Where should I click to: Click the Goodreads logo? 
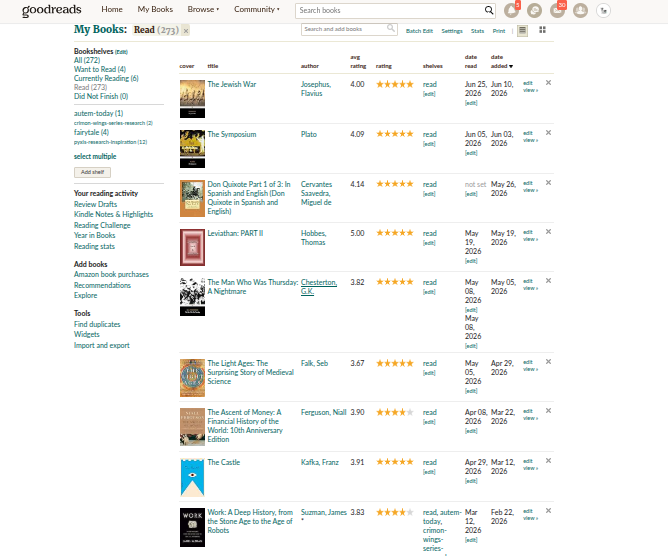click(52, 10)
